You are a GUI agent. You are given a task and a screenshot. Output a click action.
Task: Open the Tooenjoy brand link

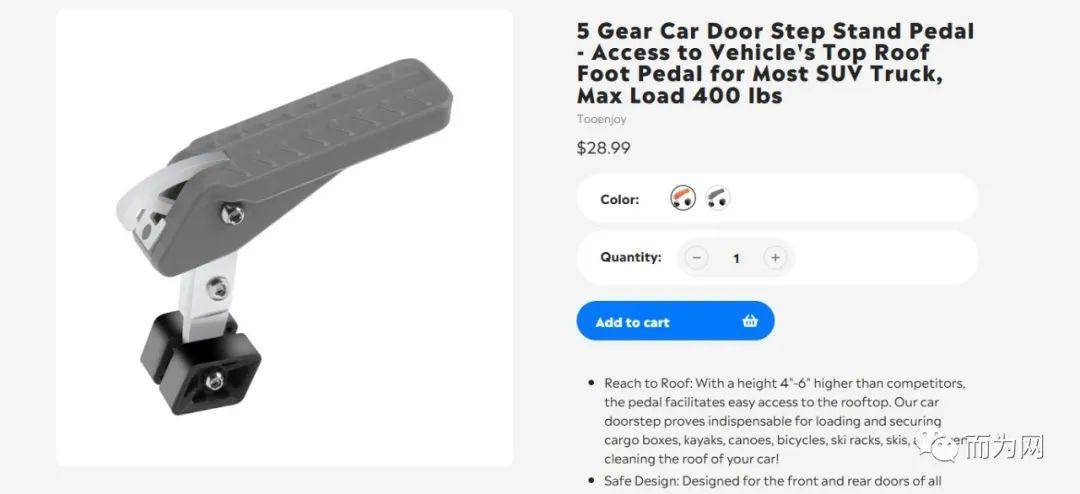click(601, 119)
